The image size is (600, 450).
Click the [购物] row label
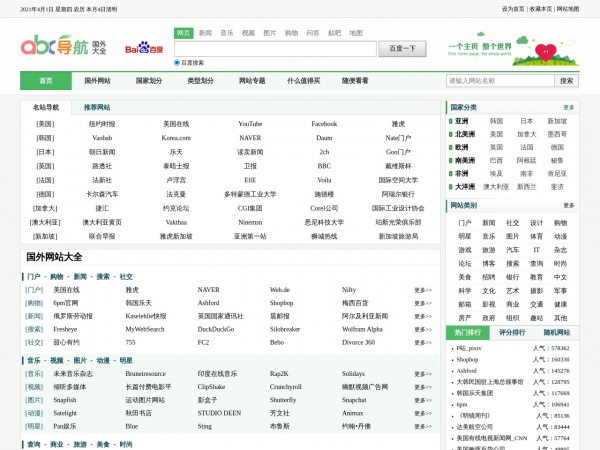[34, 303]
